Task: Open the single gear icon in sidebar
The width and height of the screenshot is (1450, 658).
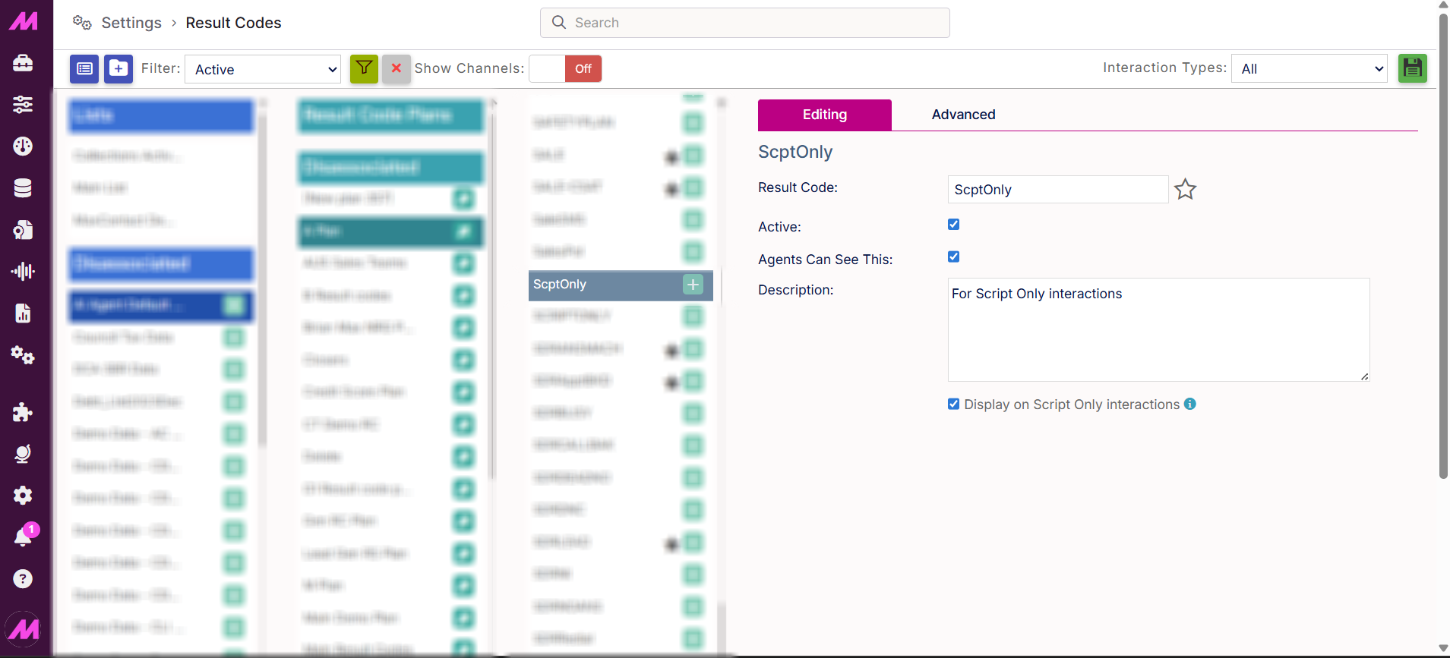Action: pos(23,495)
